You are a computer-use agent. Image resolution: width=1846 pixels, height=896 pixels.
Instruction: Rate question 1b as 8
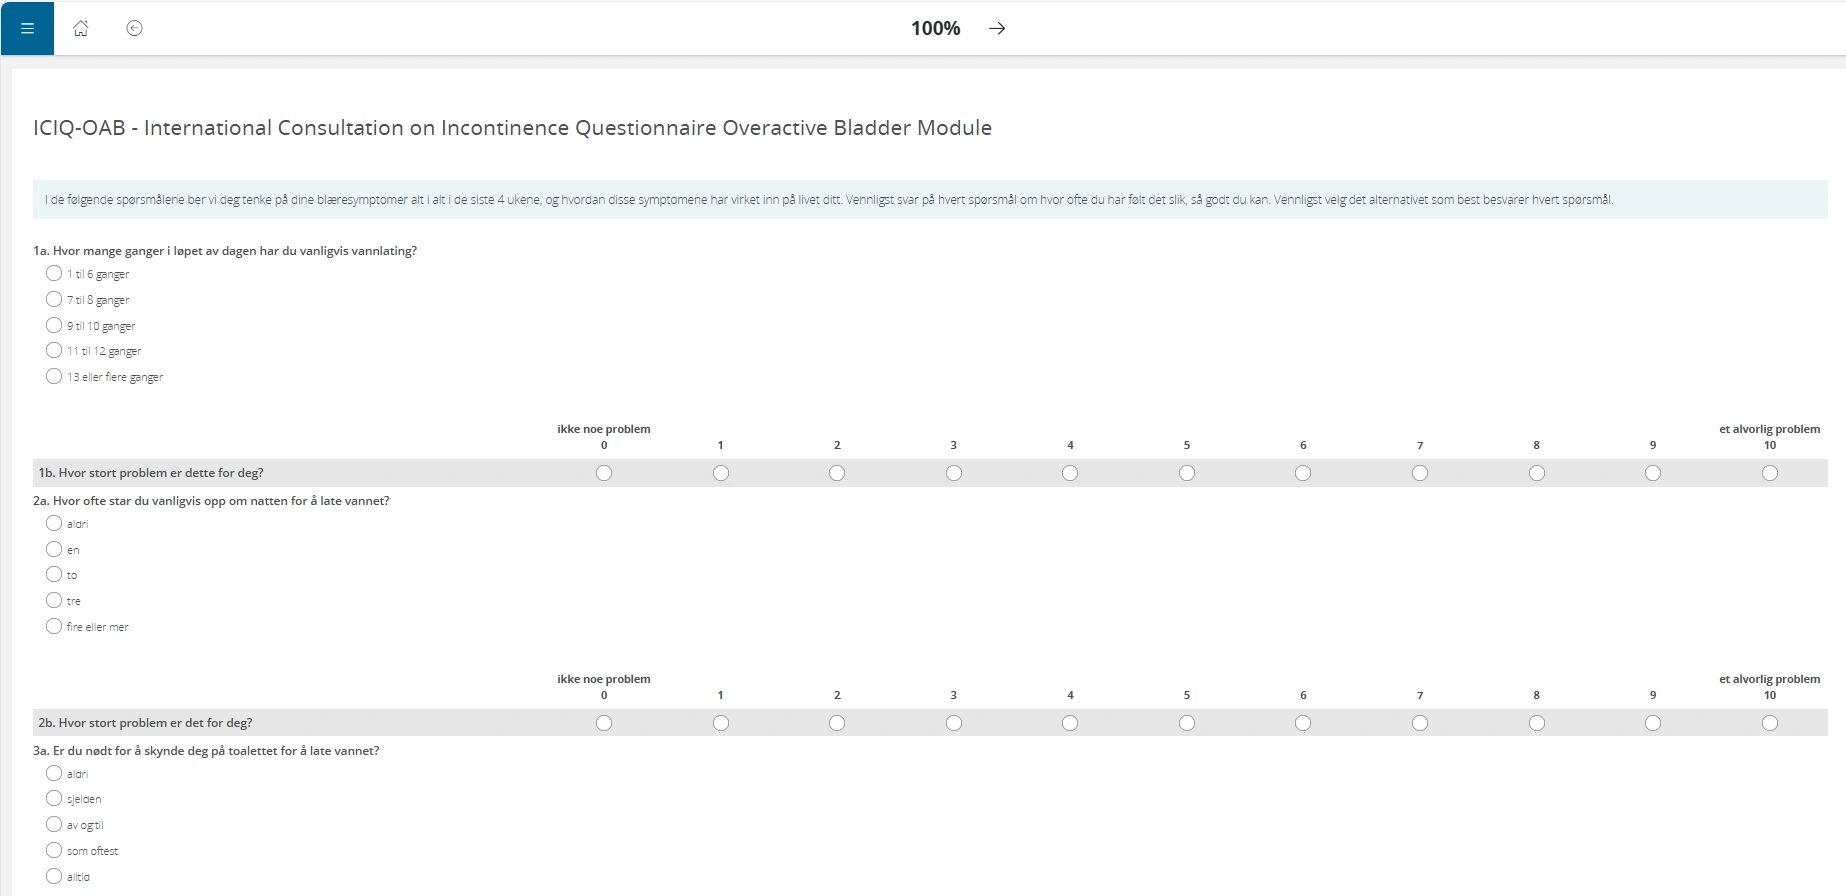(x=1537, y=473)
